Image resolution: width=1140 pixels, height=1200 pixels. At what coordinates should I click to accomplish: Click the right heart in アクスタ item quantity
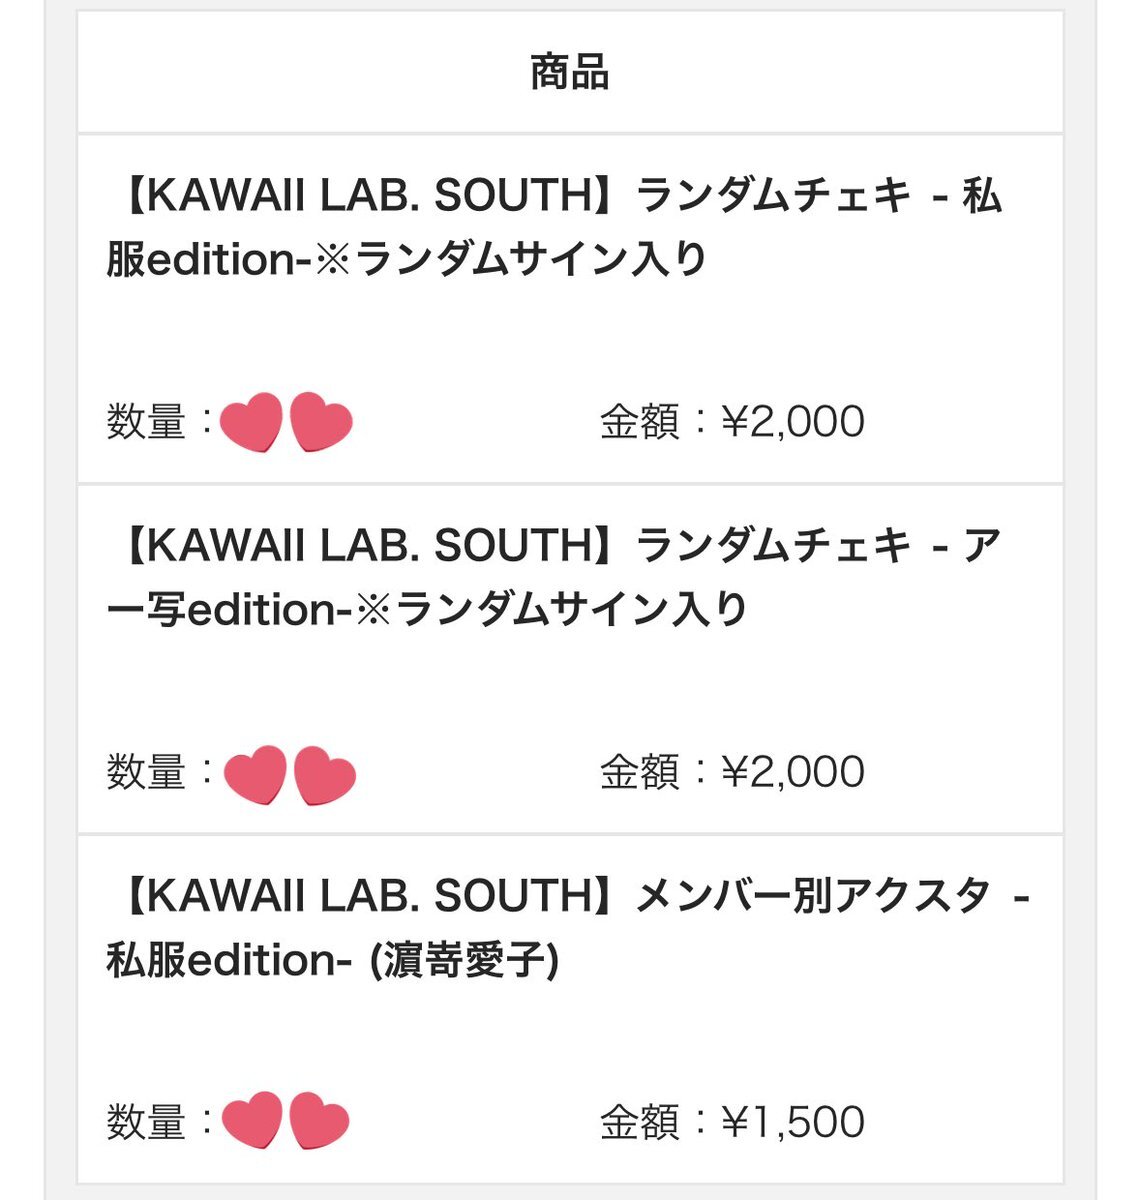coord(319,1122)
